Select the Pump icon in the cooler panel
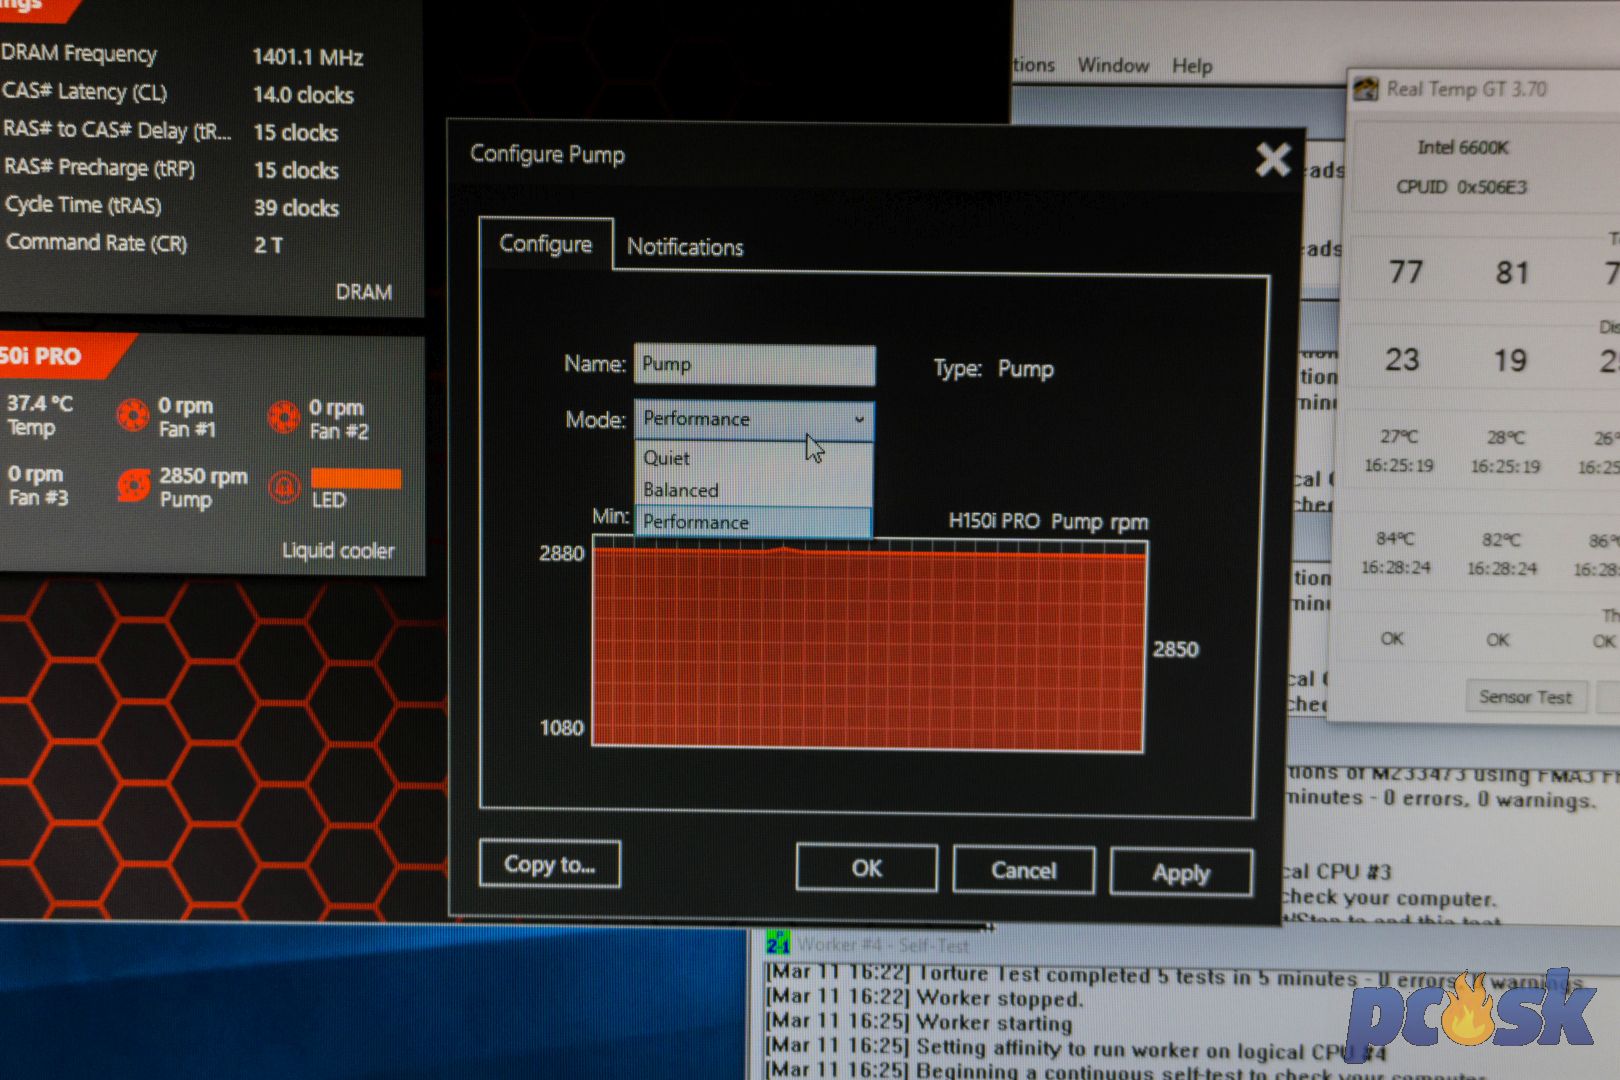This screenshot has height=1080, width=1620. pyautogui.click(x=133, y=485)
